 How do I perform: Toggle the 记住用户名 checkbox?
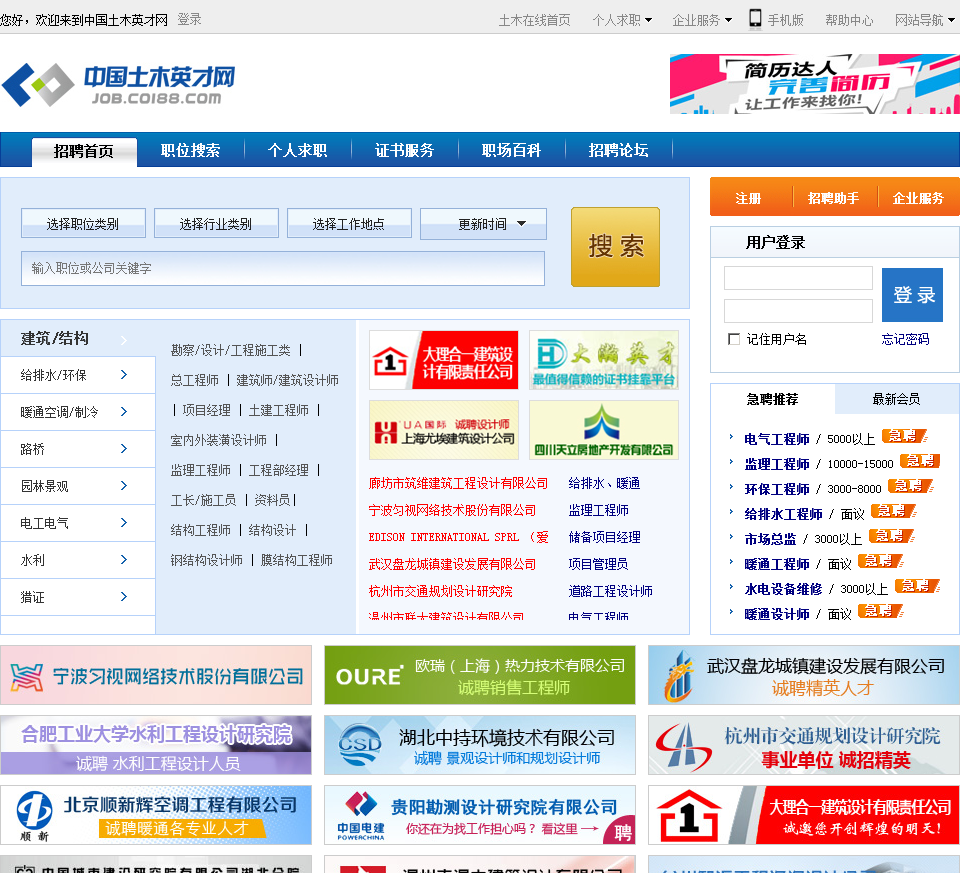[x=733, y=339]
